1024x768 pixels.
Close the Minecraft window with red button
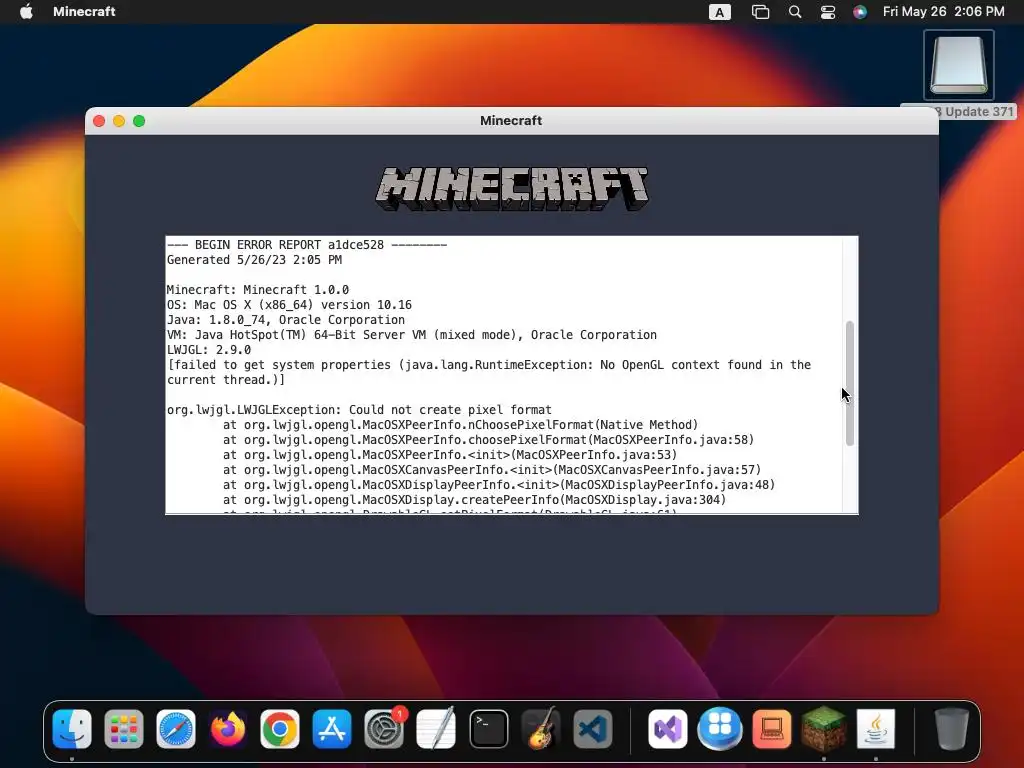[x=99, y=121]
